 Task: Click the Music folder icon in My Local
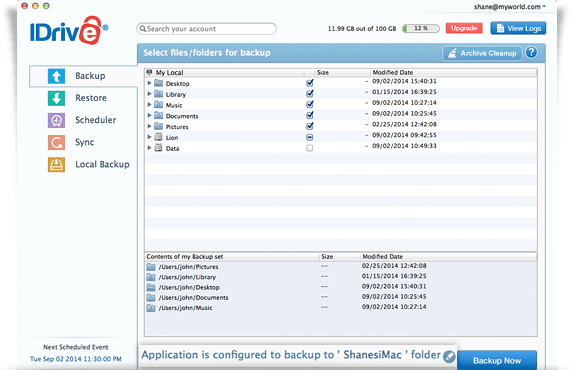159,105
